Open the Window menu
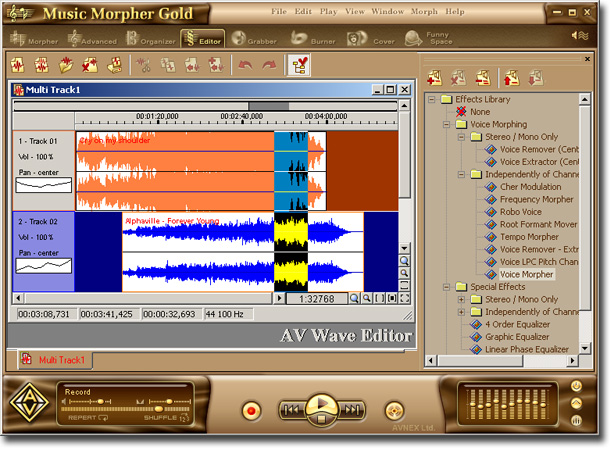Image resolution: width=610 pixels, height=449 pixels. tap(387, 11)
